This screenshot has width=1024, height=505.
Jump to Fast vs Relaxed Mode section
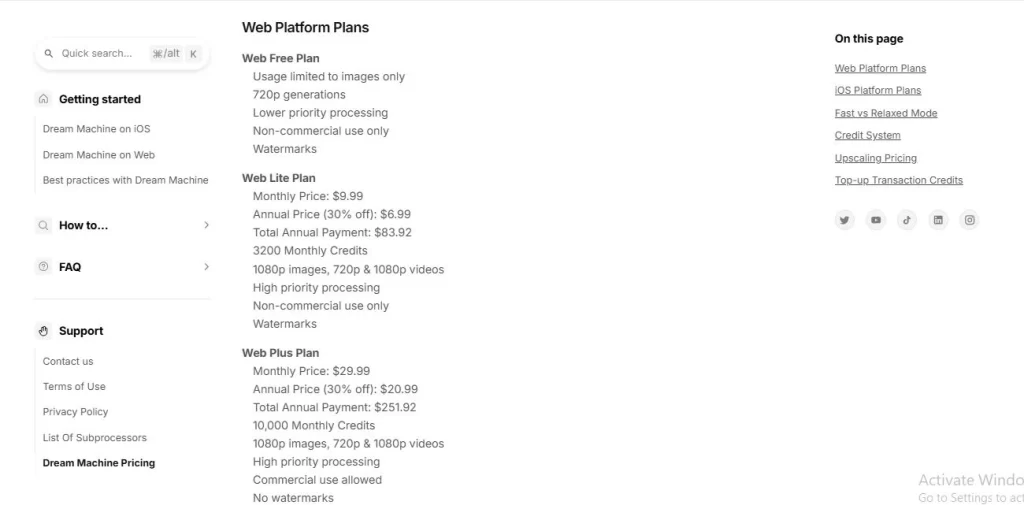pos(886,113)
